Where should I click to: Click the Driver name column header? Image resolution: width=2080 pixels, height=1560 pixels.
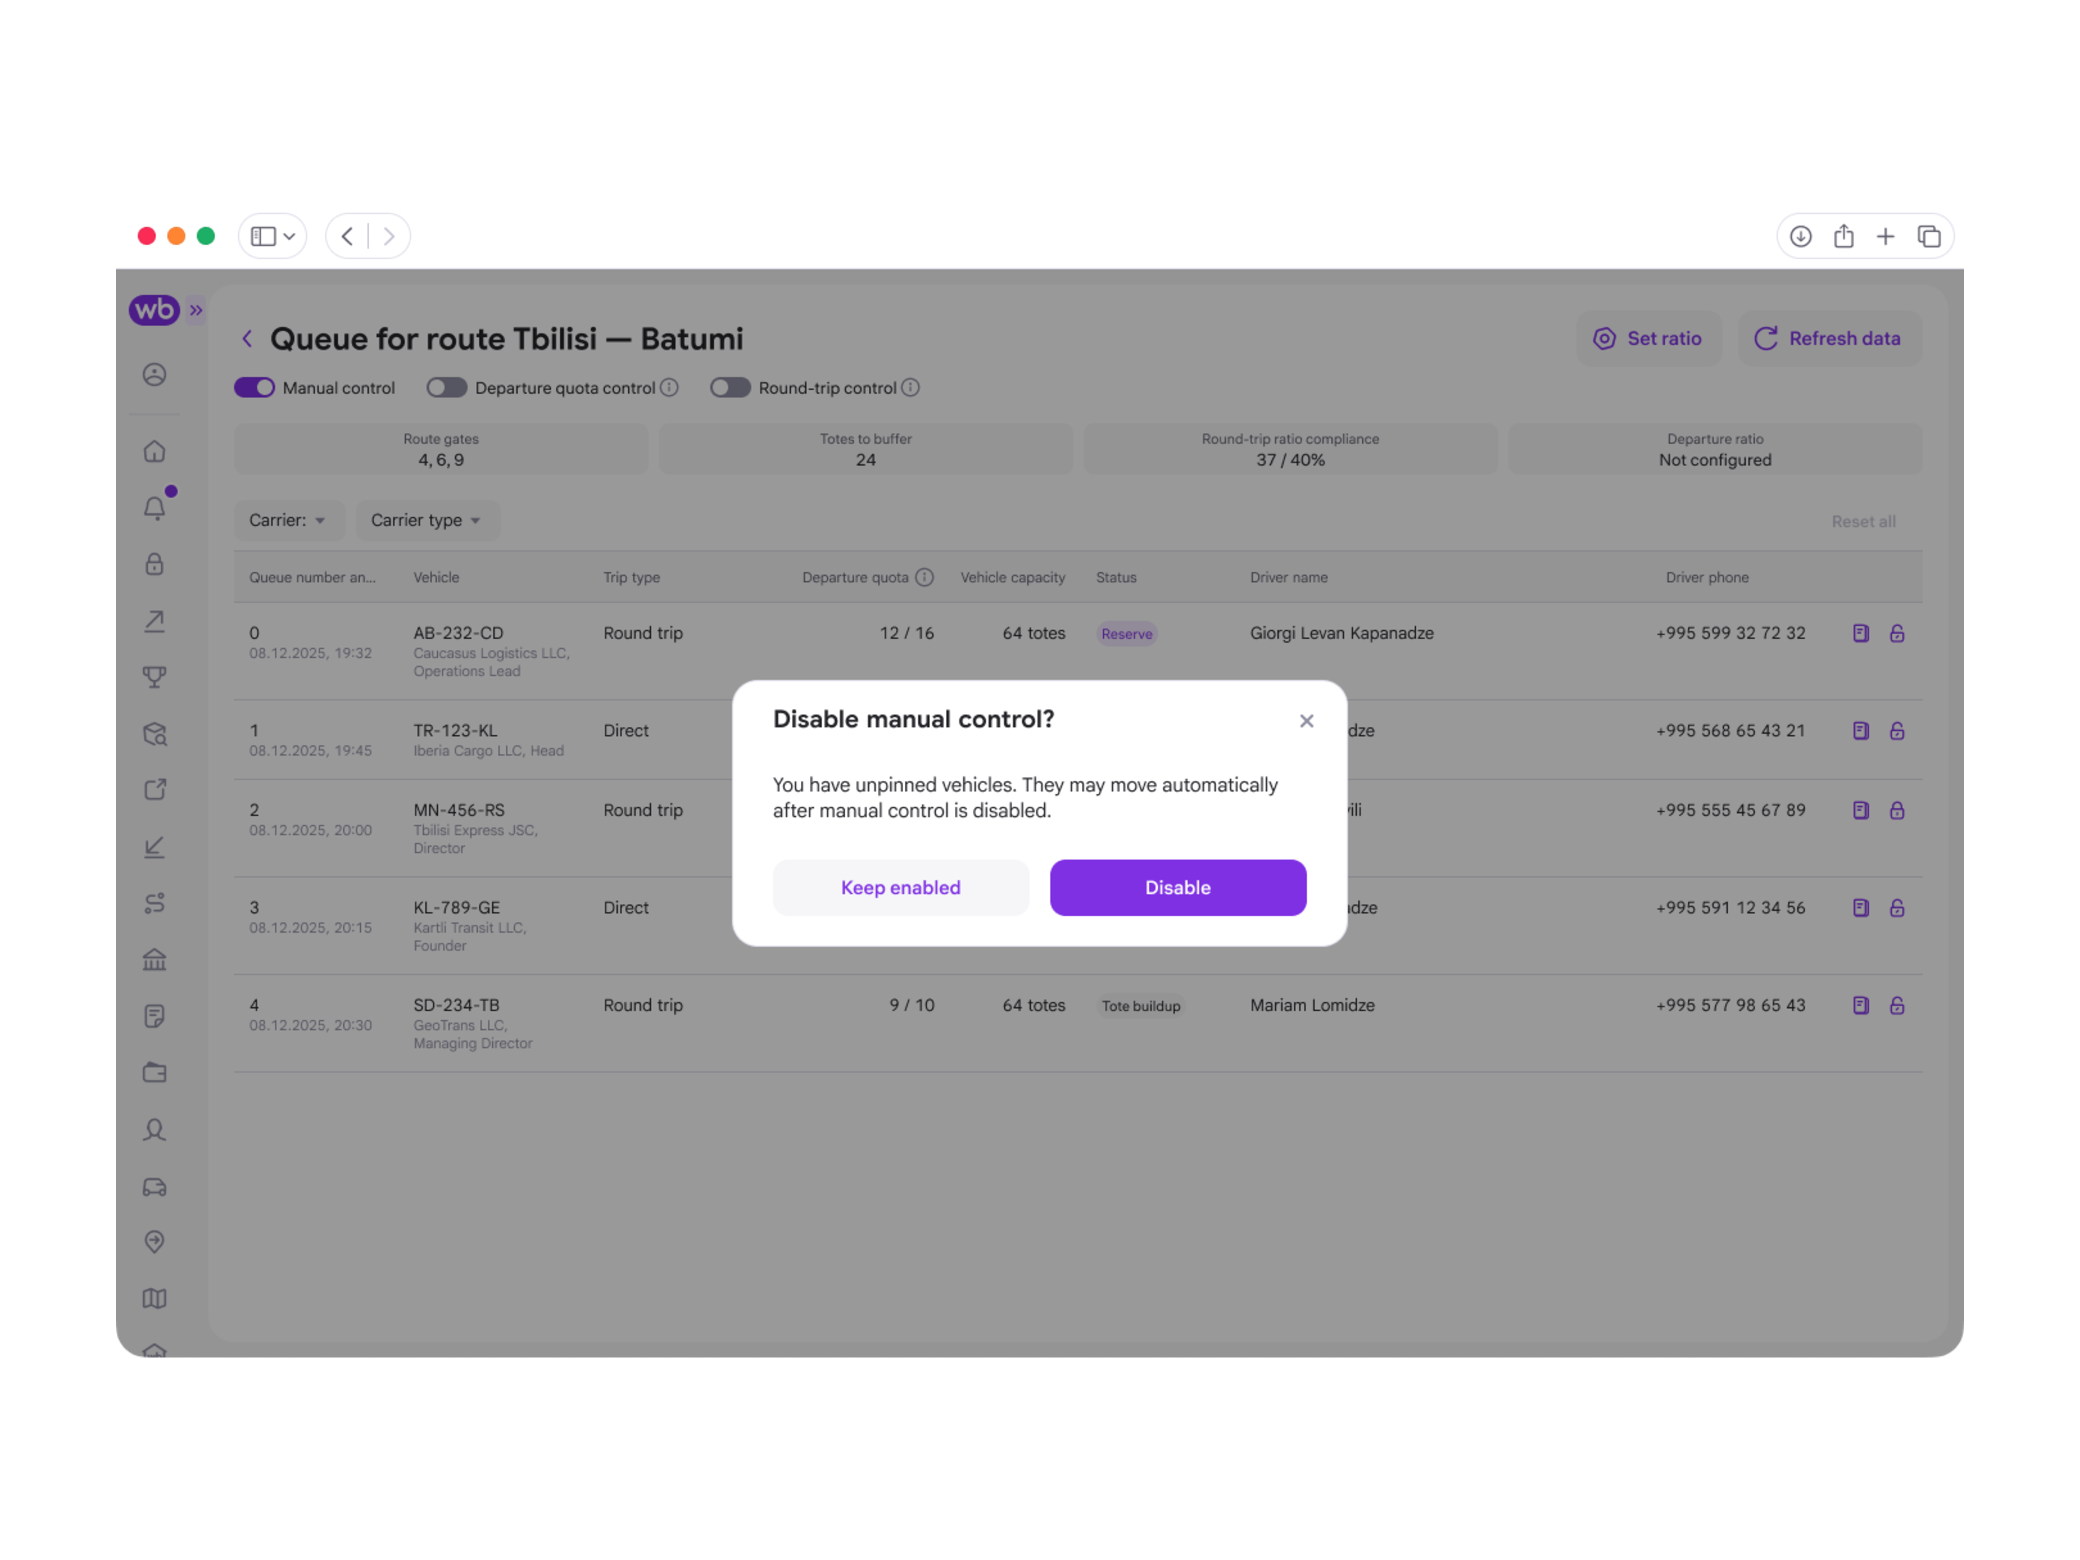click(1288, 577)
